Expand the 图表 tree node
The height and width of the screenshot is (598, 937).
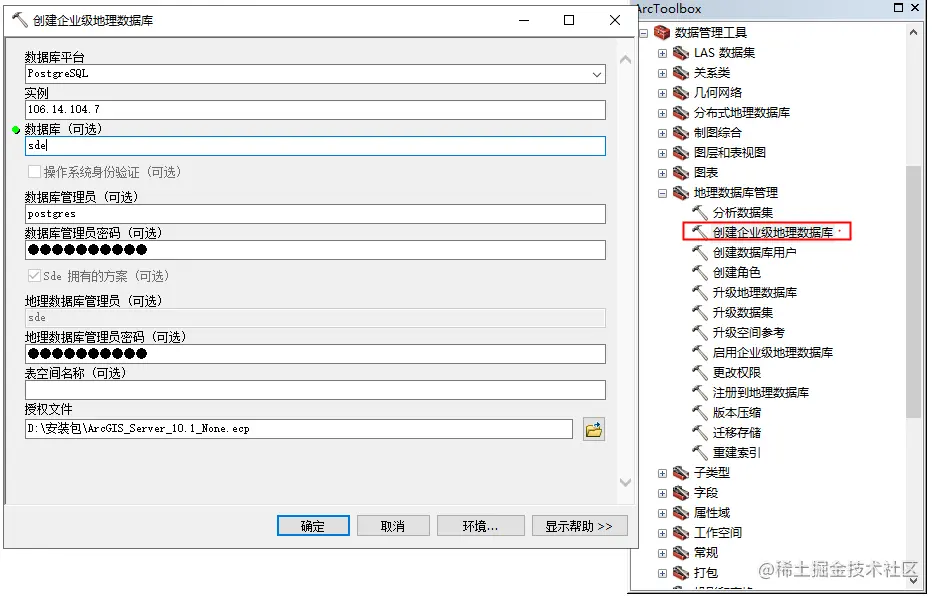[x=662, y=173]
